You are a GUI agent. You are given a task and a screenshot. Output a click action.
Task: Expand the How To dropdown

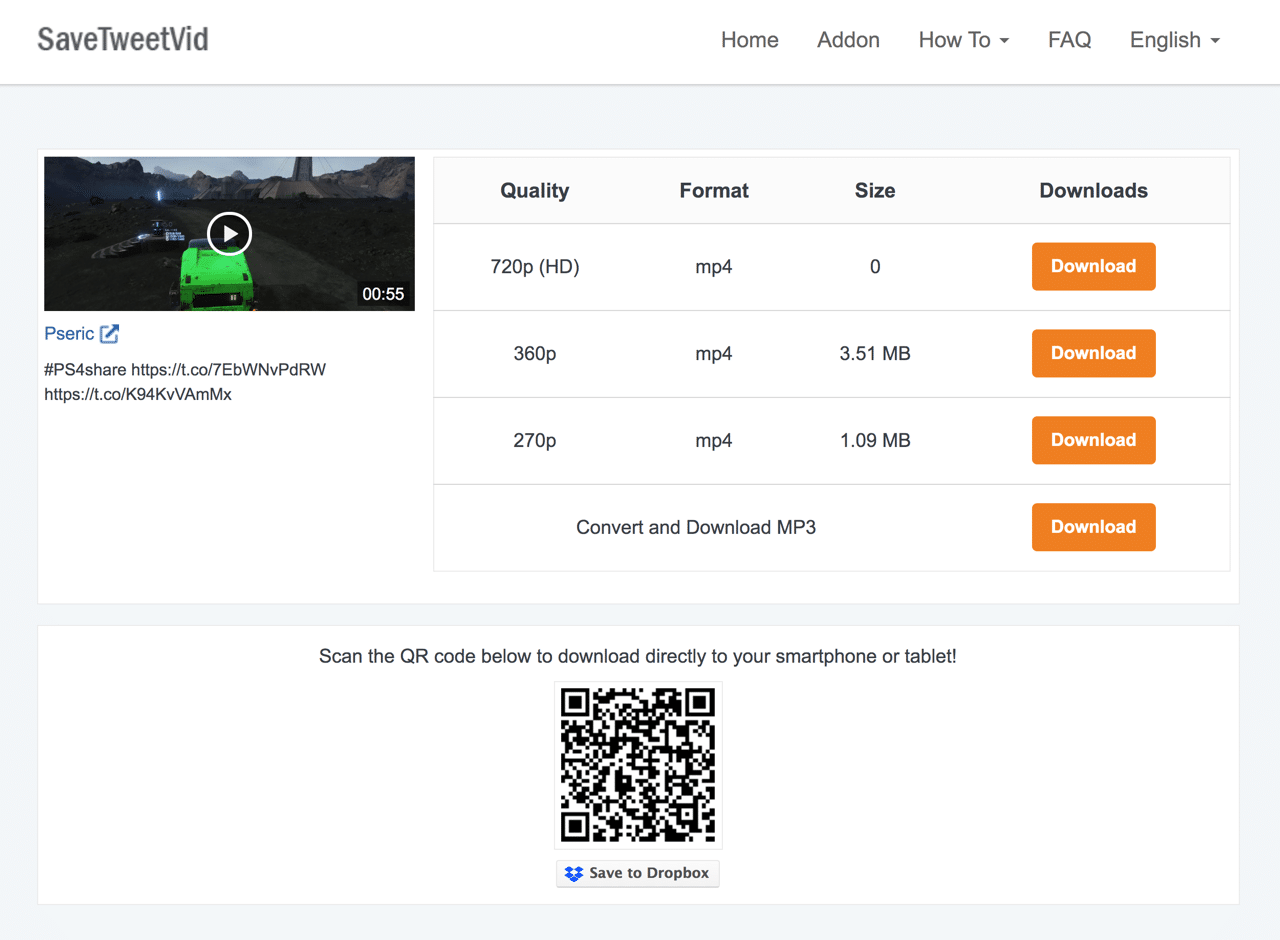(964, 40)
